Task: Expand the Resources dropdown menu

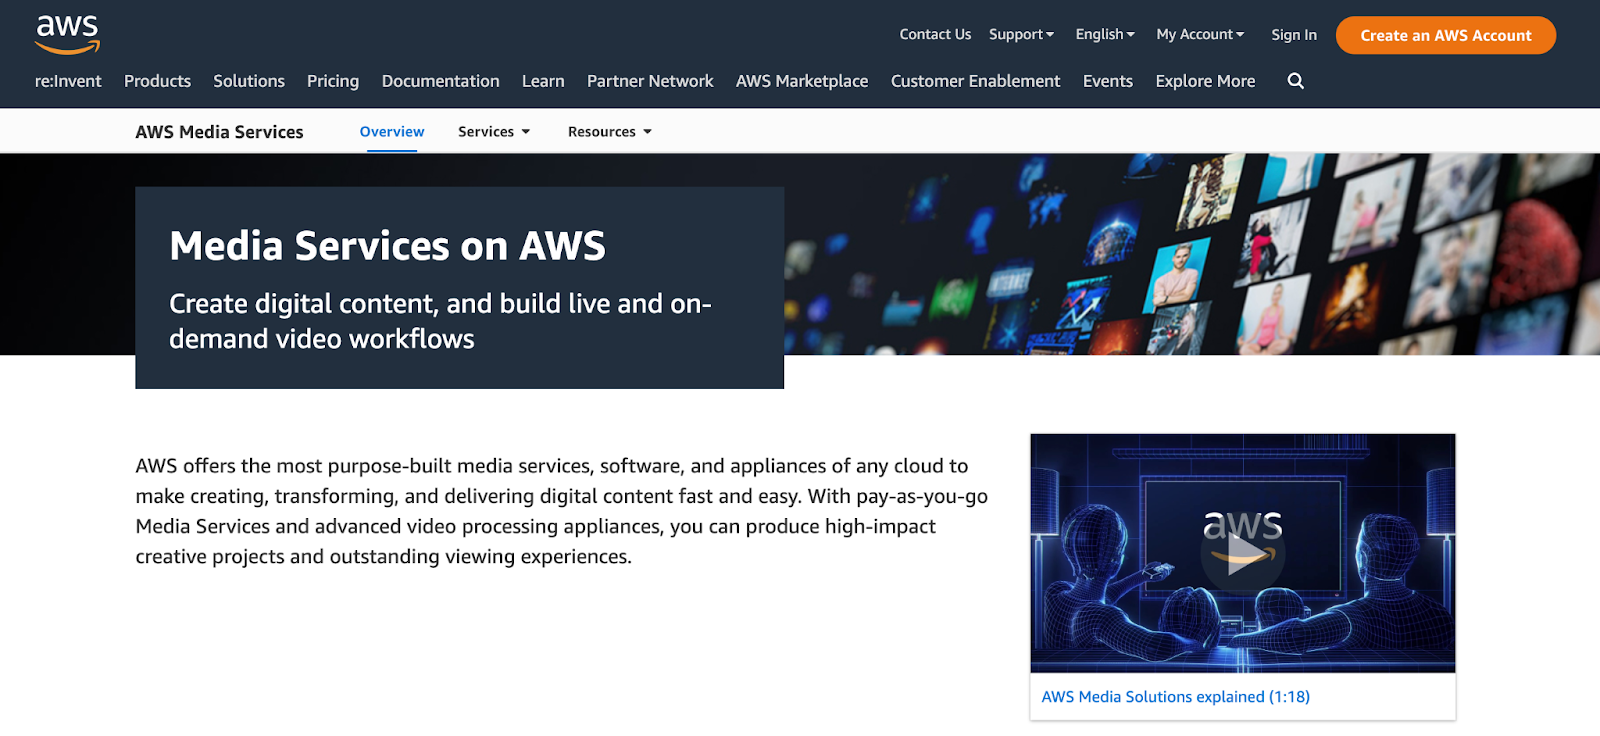Action: (x=610, y=132)
